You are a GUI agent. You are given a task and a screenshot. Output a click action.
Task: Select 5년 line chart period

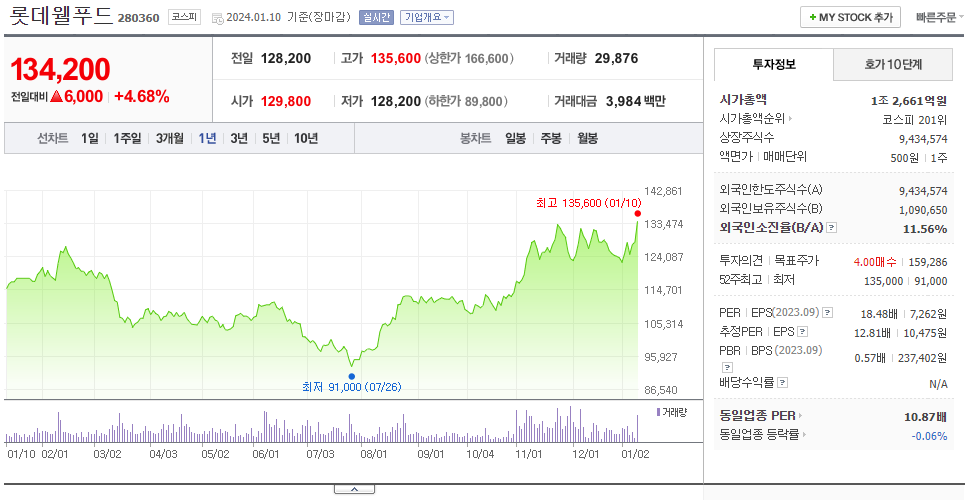(x=271, y=138)
